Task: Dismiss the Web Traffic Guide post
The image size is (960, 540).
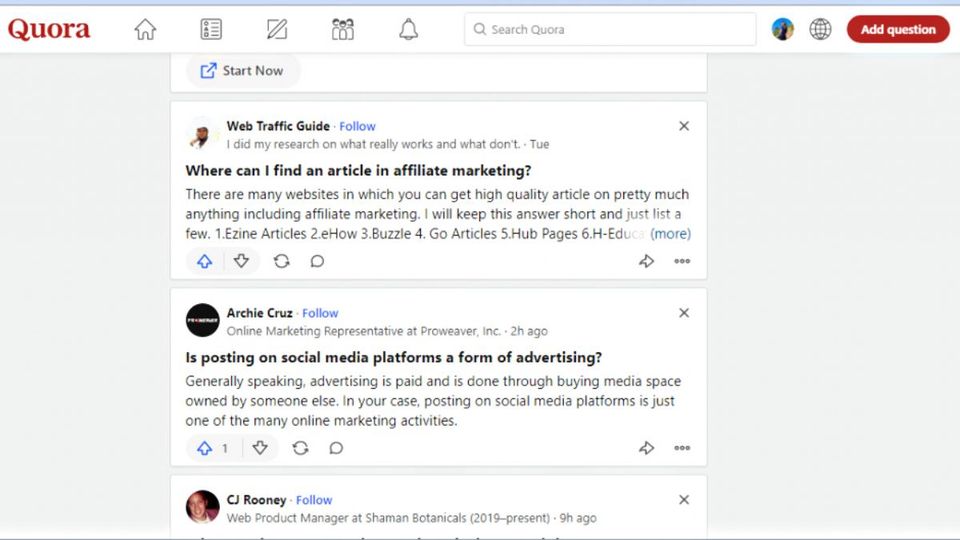Action: tap(684, 126)
